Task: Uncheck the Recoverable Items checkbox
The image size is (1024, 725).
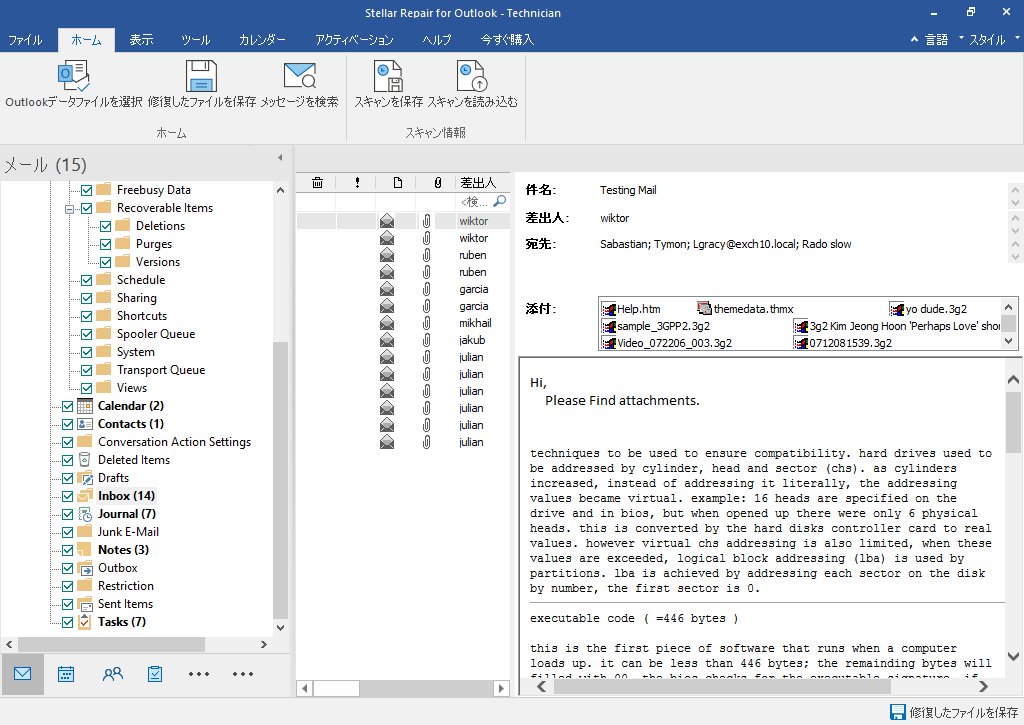Action: (x=86, y=208)
